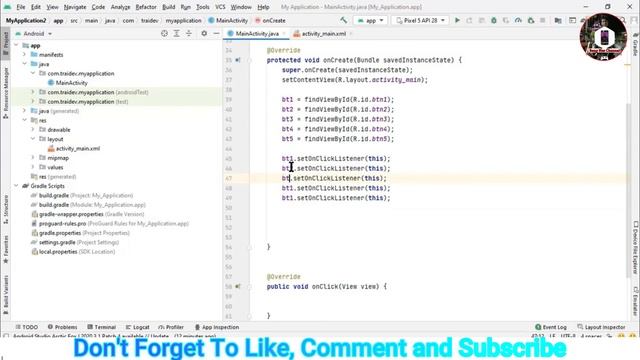
Task: Open the AVD Manager icon
Action: tap(572, 20)
